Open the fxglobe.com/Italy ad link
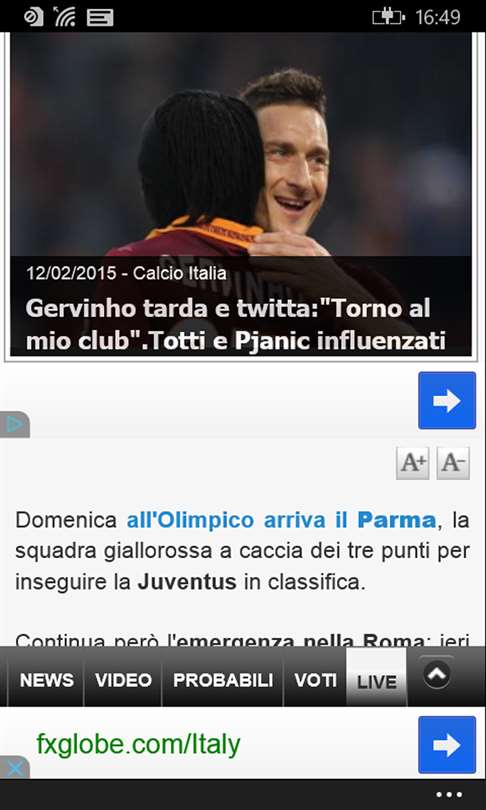The height and width of the screenshot is (810, 486). tap(138, 744)
